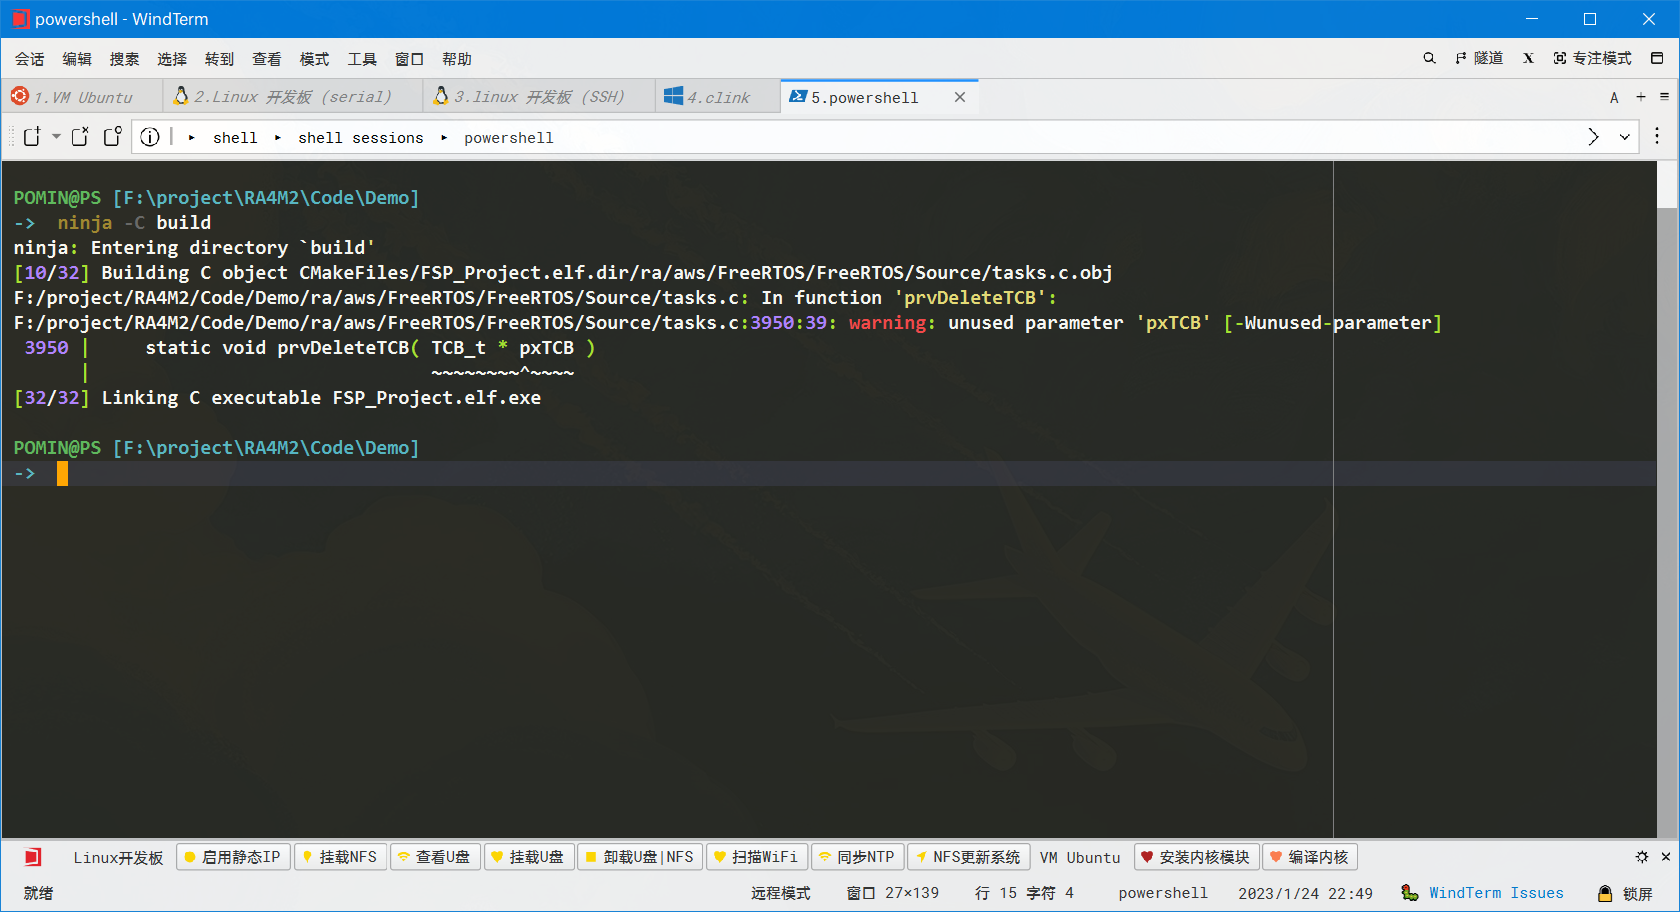Click the font size A icon
This screenshot has height=912, width=1680.
coord(1614,97)
